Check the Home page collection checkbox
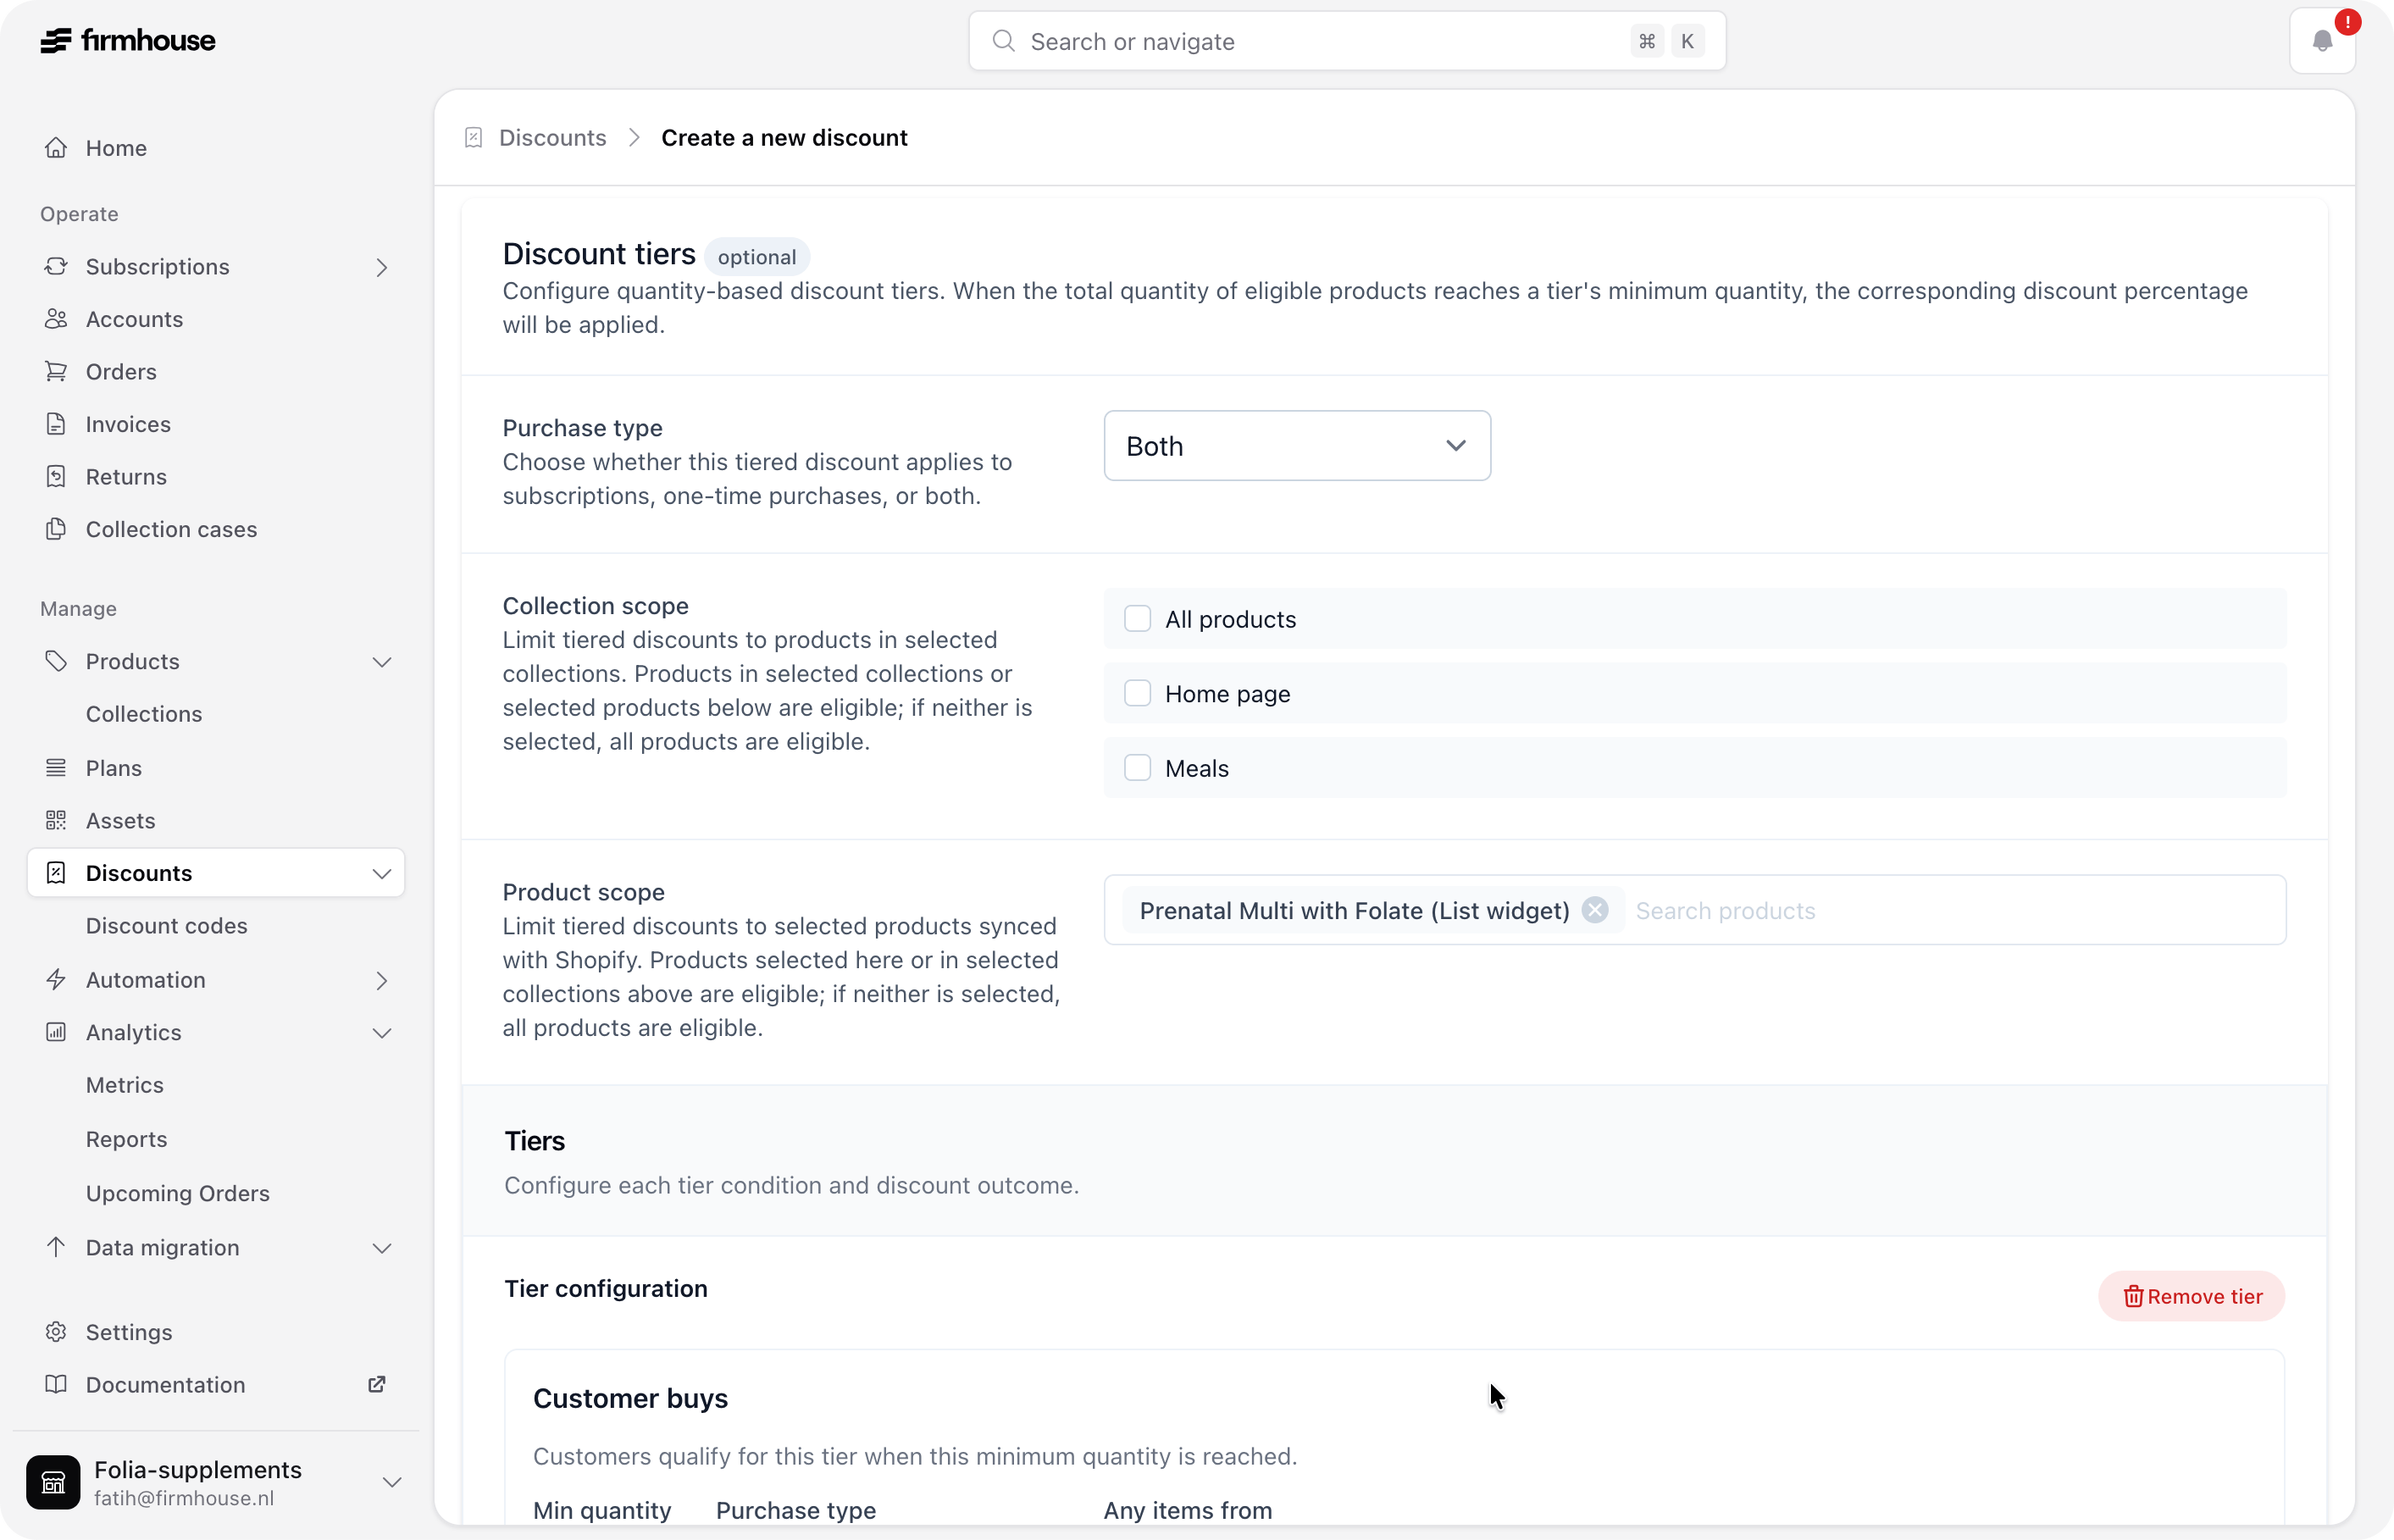2394x1540 pixels. 1137,693
